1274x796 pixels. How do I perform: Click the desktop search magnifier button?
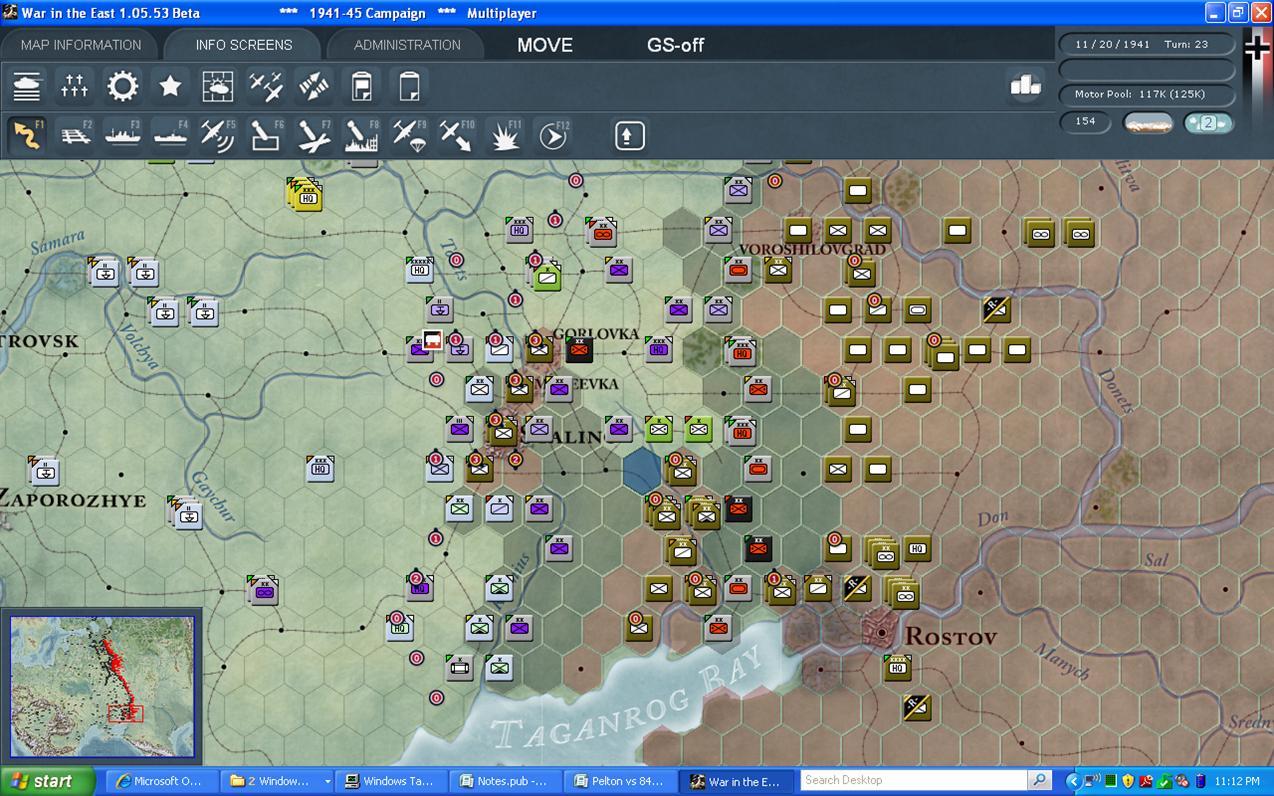1040,780
